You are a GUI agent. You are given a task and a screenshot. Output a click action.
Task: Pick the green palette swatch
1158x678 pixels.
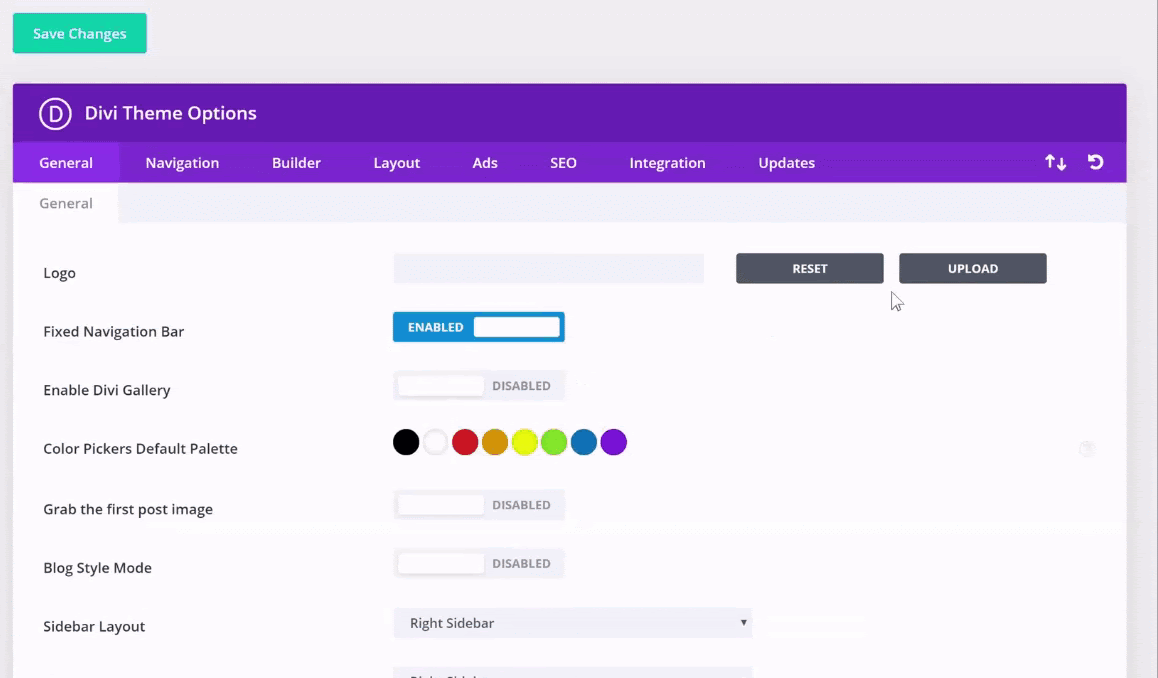point(554,442)
